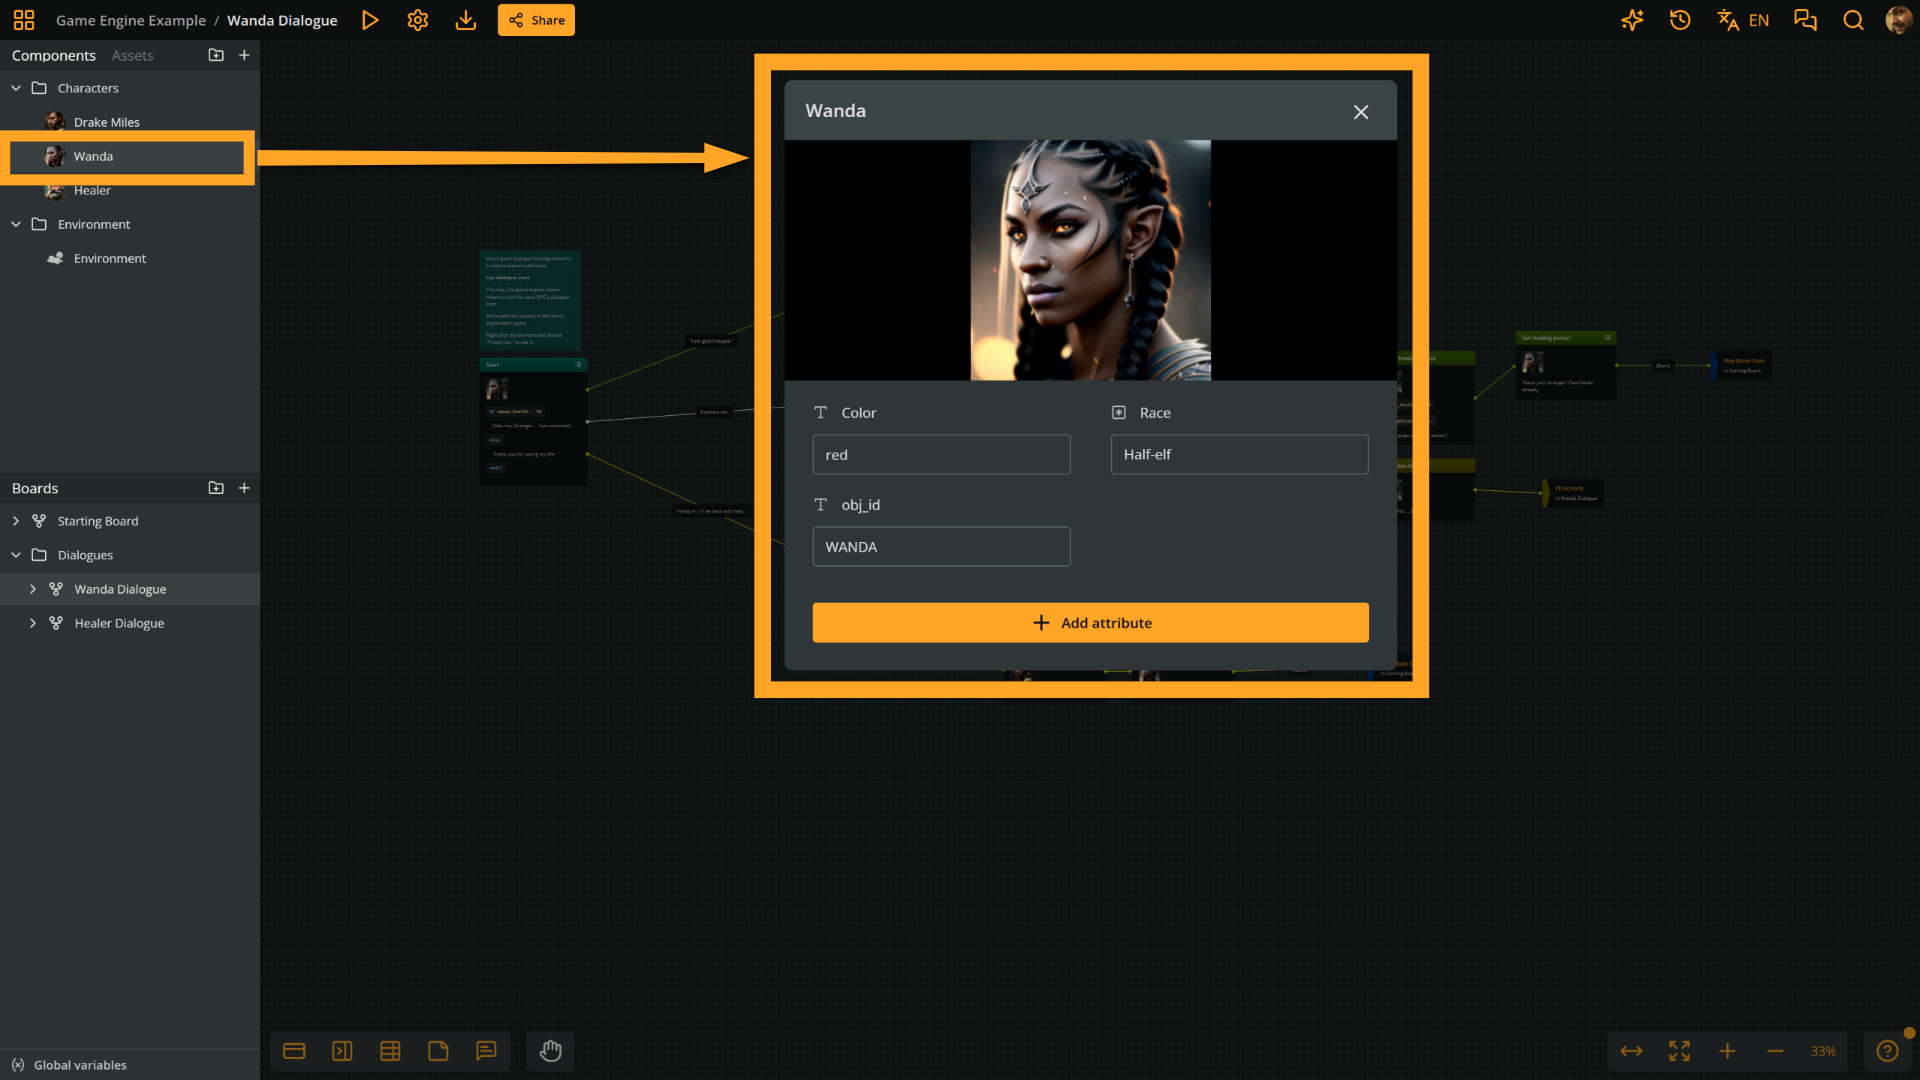Start play mode with the play icon
The width and height of the screenshot is (1920, 1080).
pos(370,20)
